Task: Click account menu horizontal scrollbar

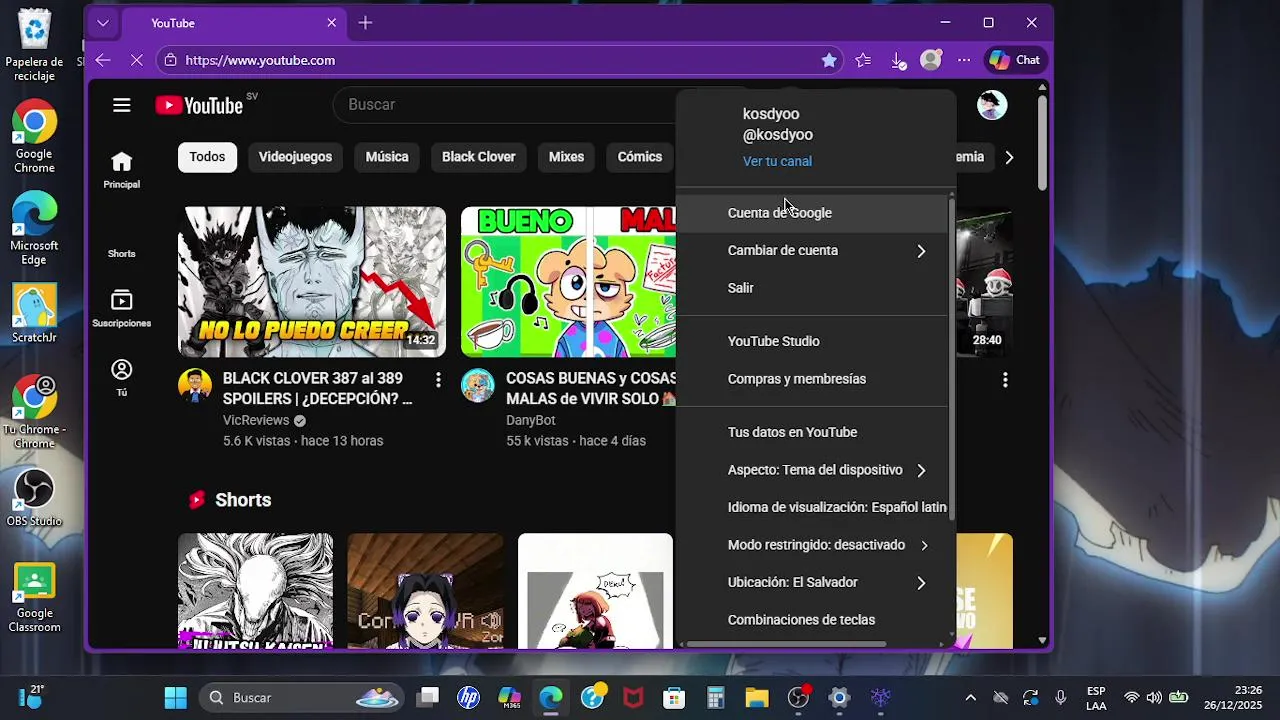Action: tap(785, 645)
